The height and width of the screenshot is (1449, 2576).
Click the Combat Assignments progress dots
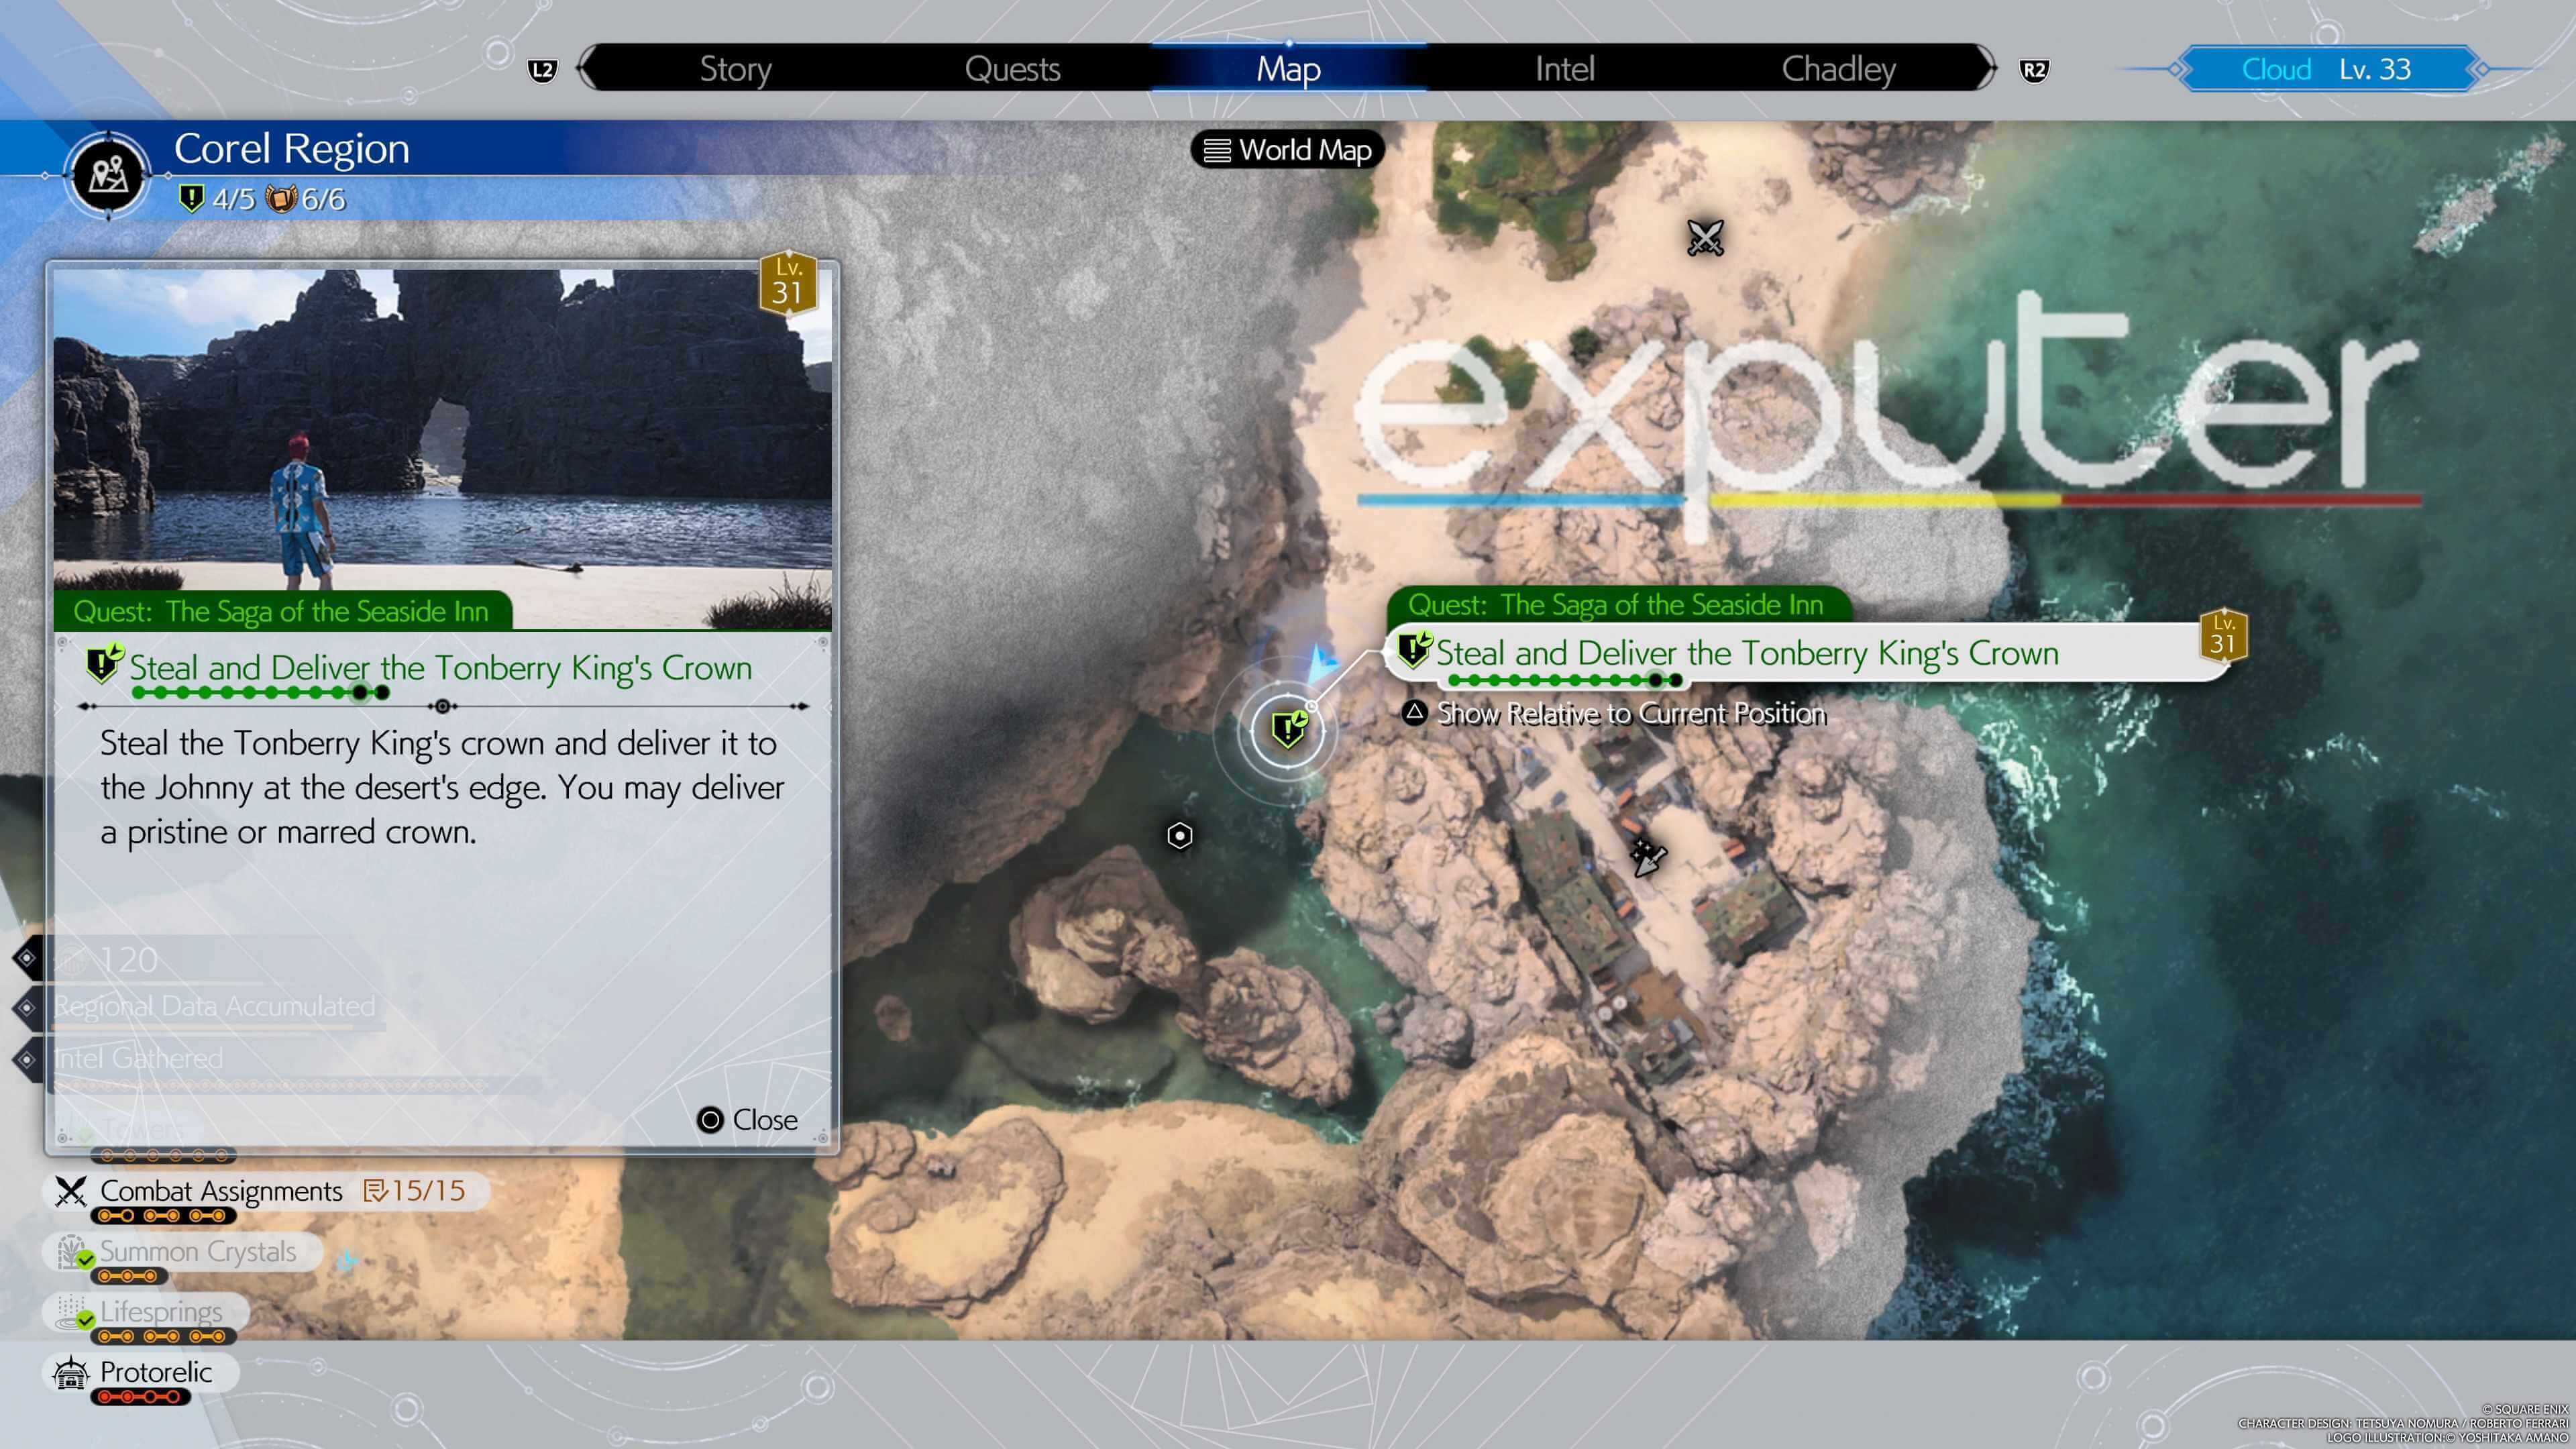[x=163, y=1216]
